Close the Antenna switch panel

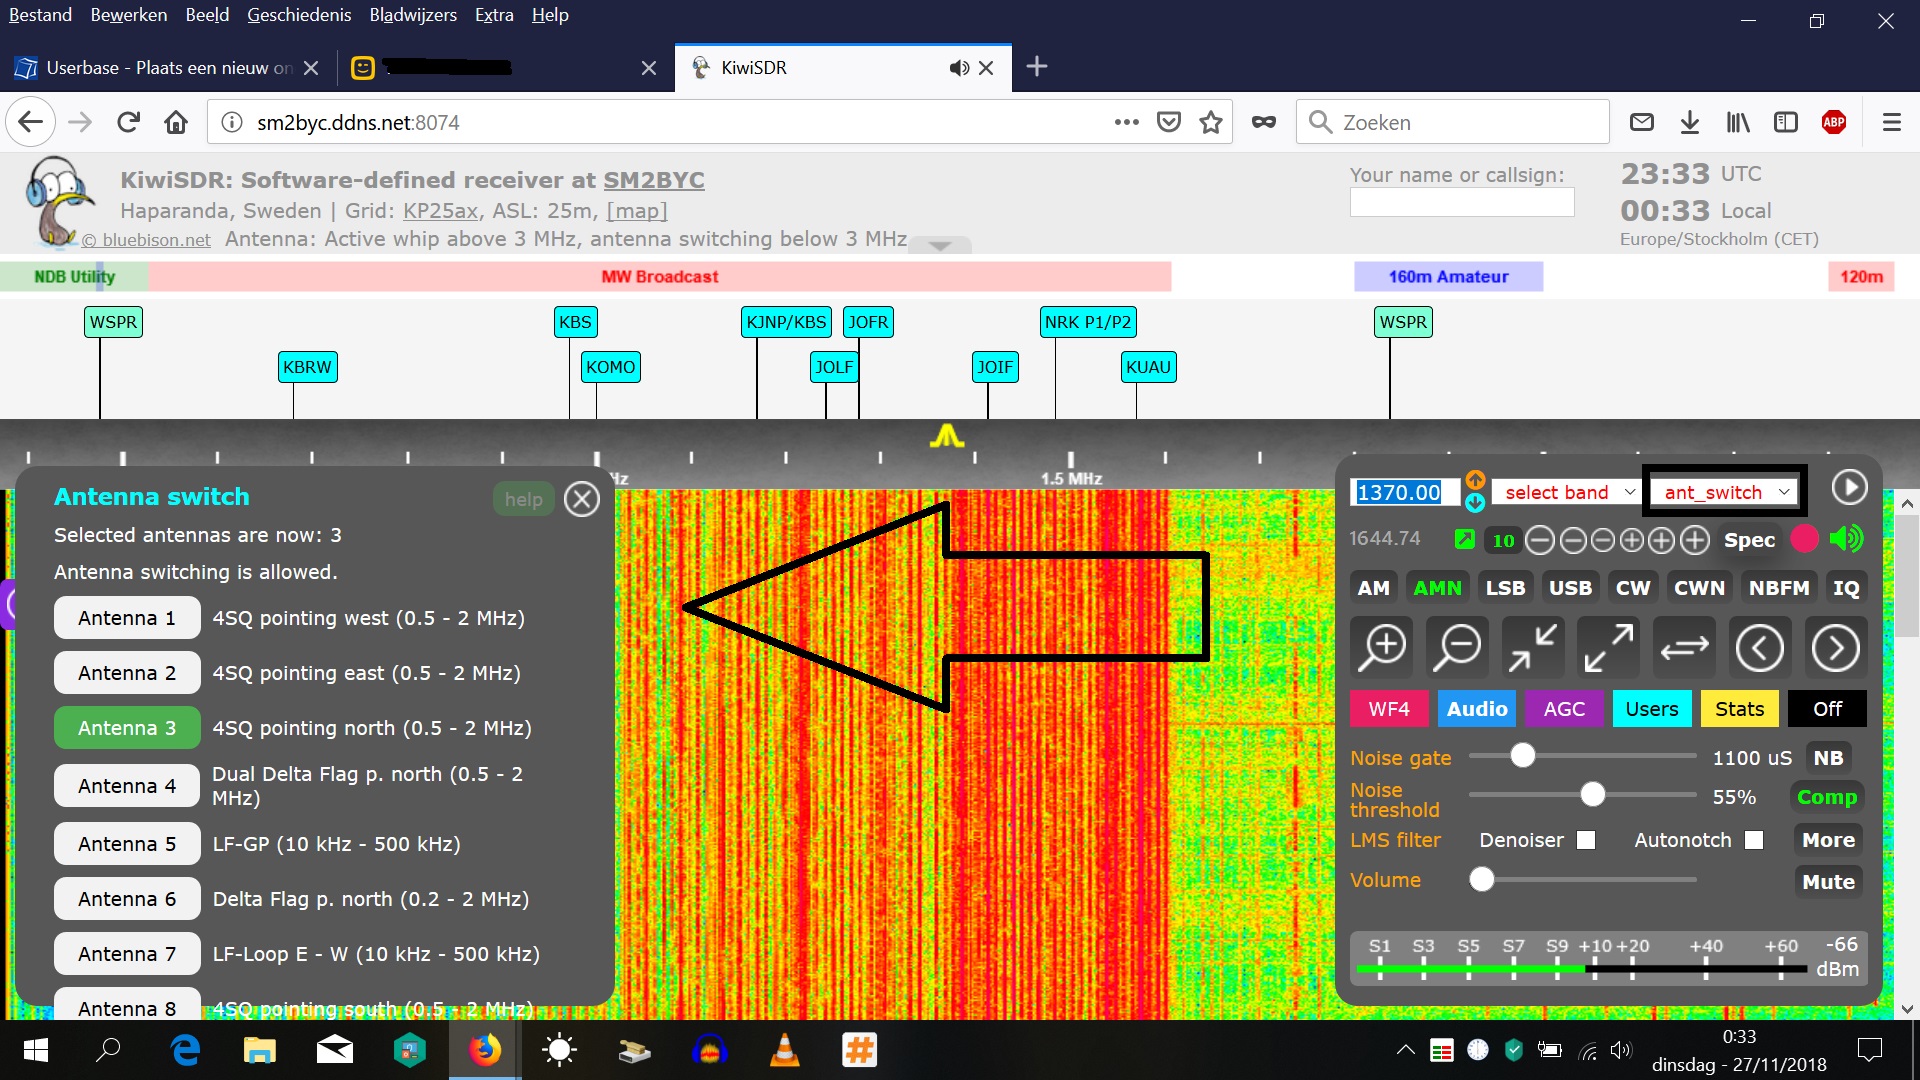[x=581, y=499]
